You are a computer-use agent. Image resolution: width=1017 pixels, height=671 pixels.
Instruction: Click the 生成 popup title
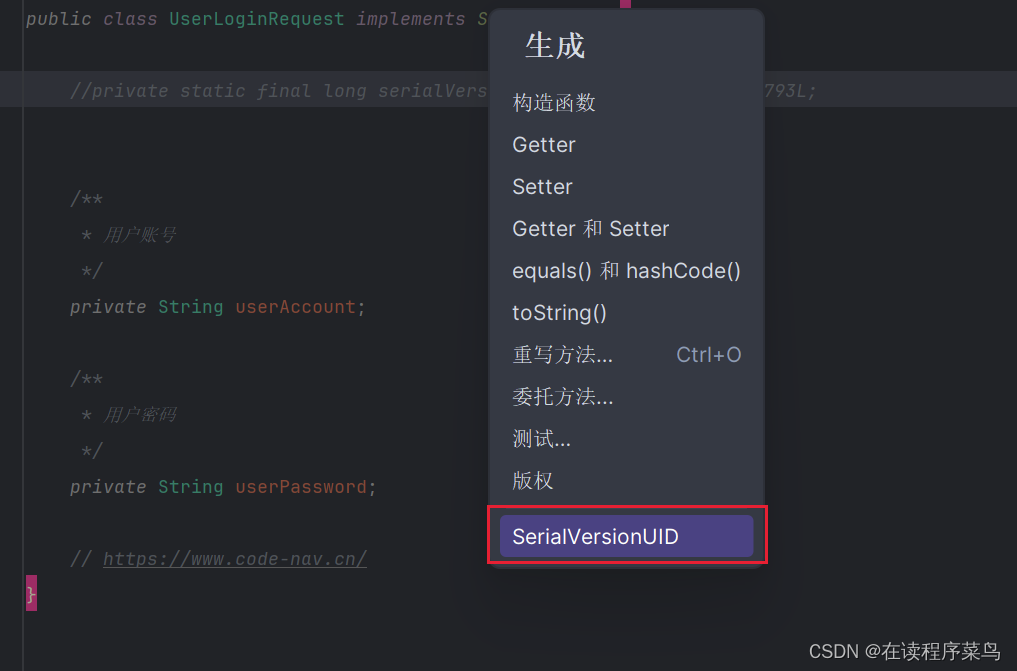pos(555,46)
